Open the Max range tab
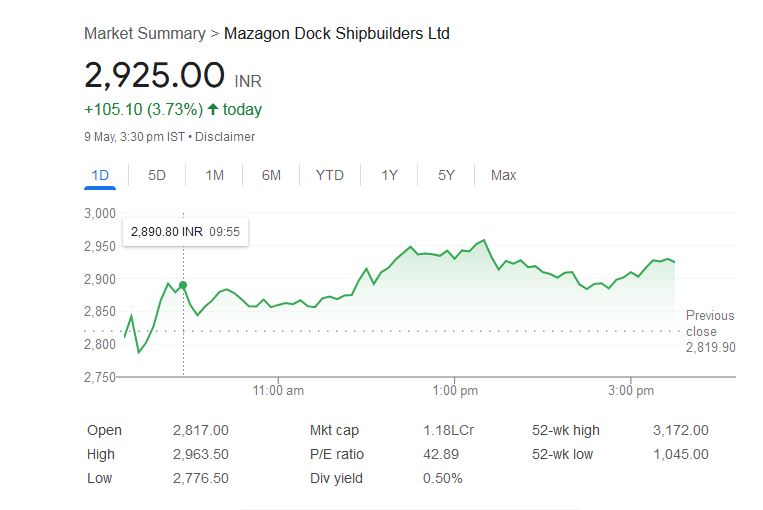The width and height of the screenshot is (763, 510). [x=503, y=175]
